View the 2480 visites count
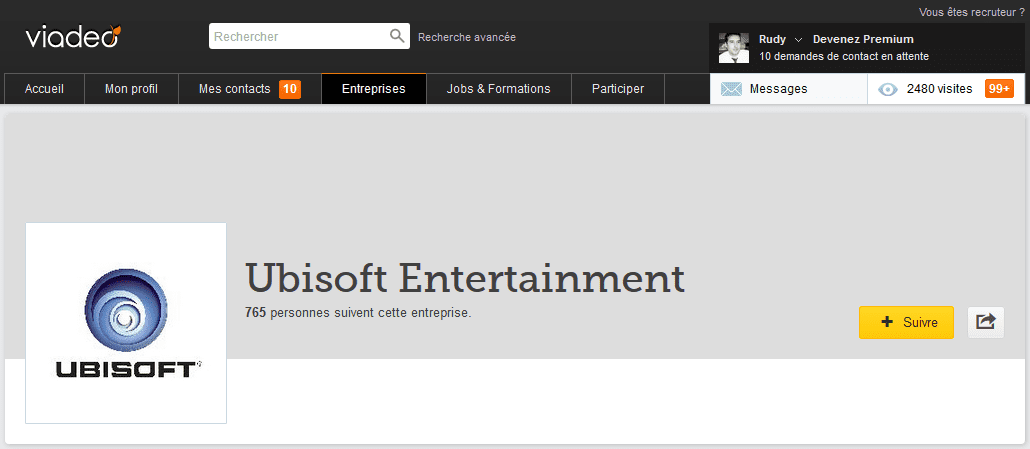This screenshot has height=449, width=1030. pyautogui.click(x=939, y=89)
